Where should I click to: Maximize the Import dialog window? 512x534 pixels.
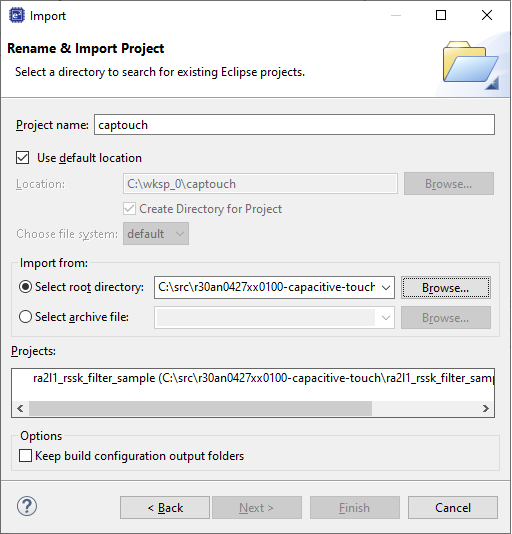(x=441, y=15)
